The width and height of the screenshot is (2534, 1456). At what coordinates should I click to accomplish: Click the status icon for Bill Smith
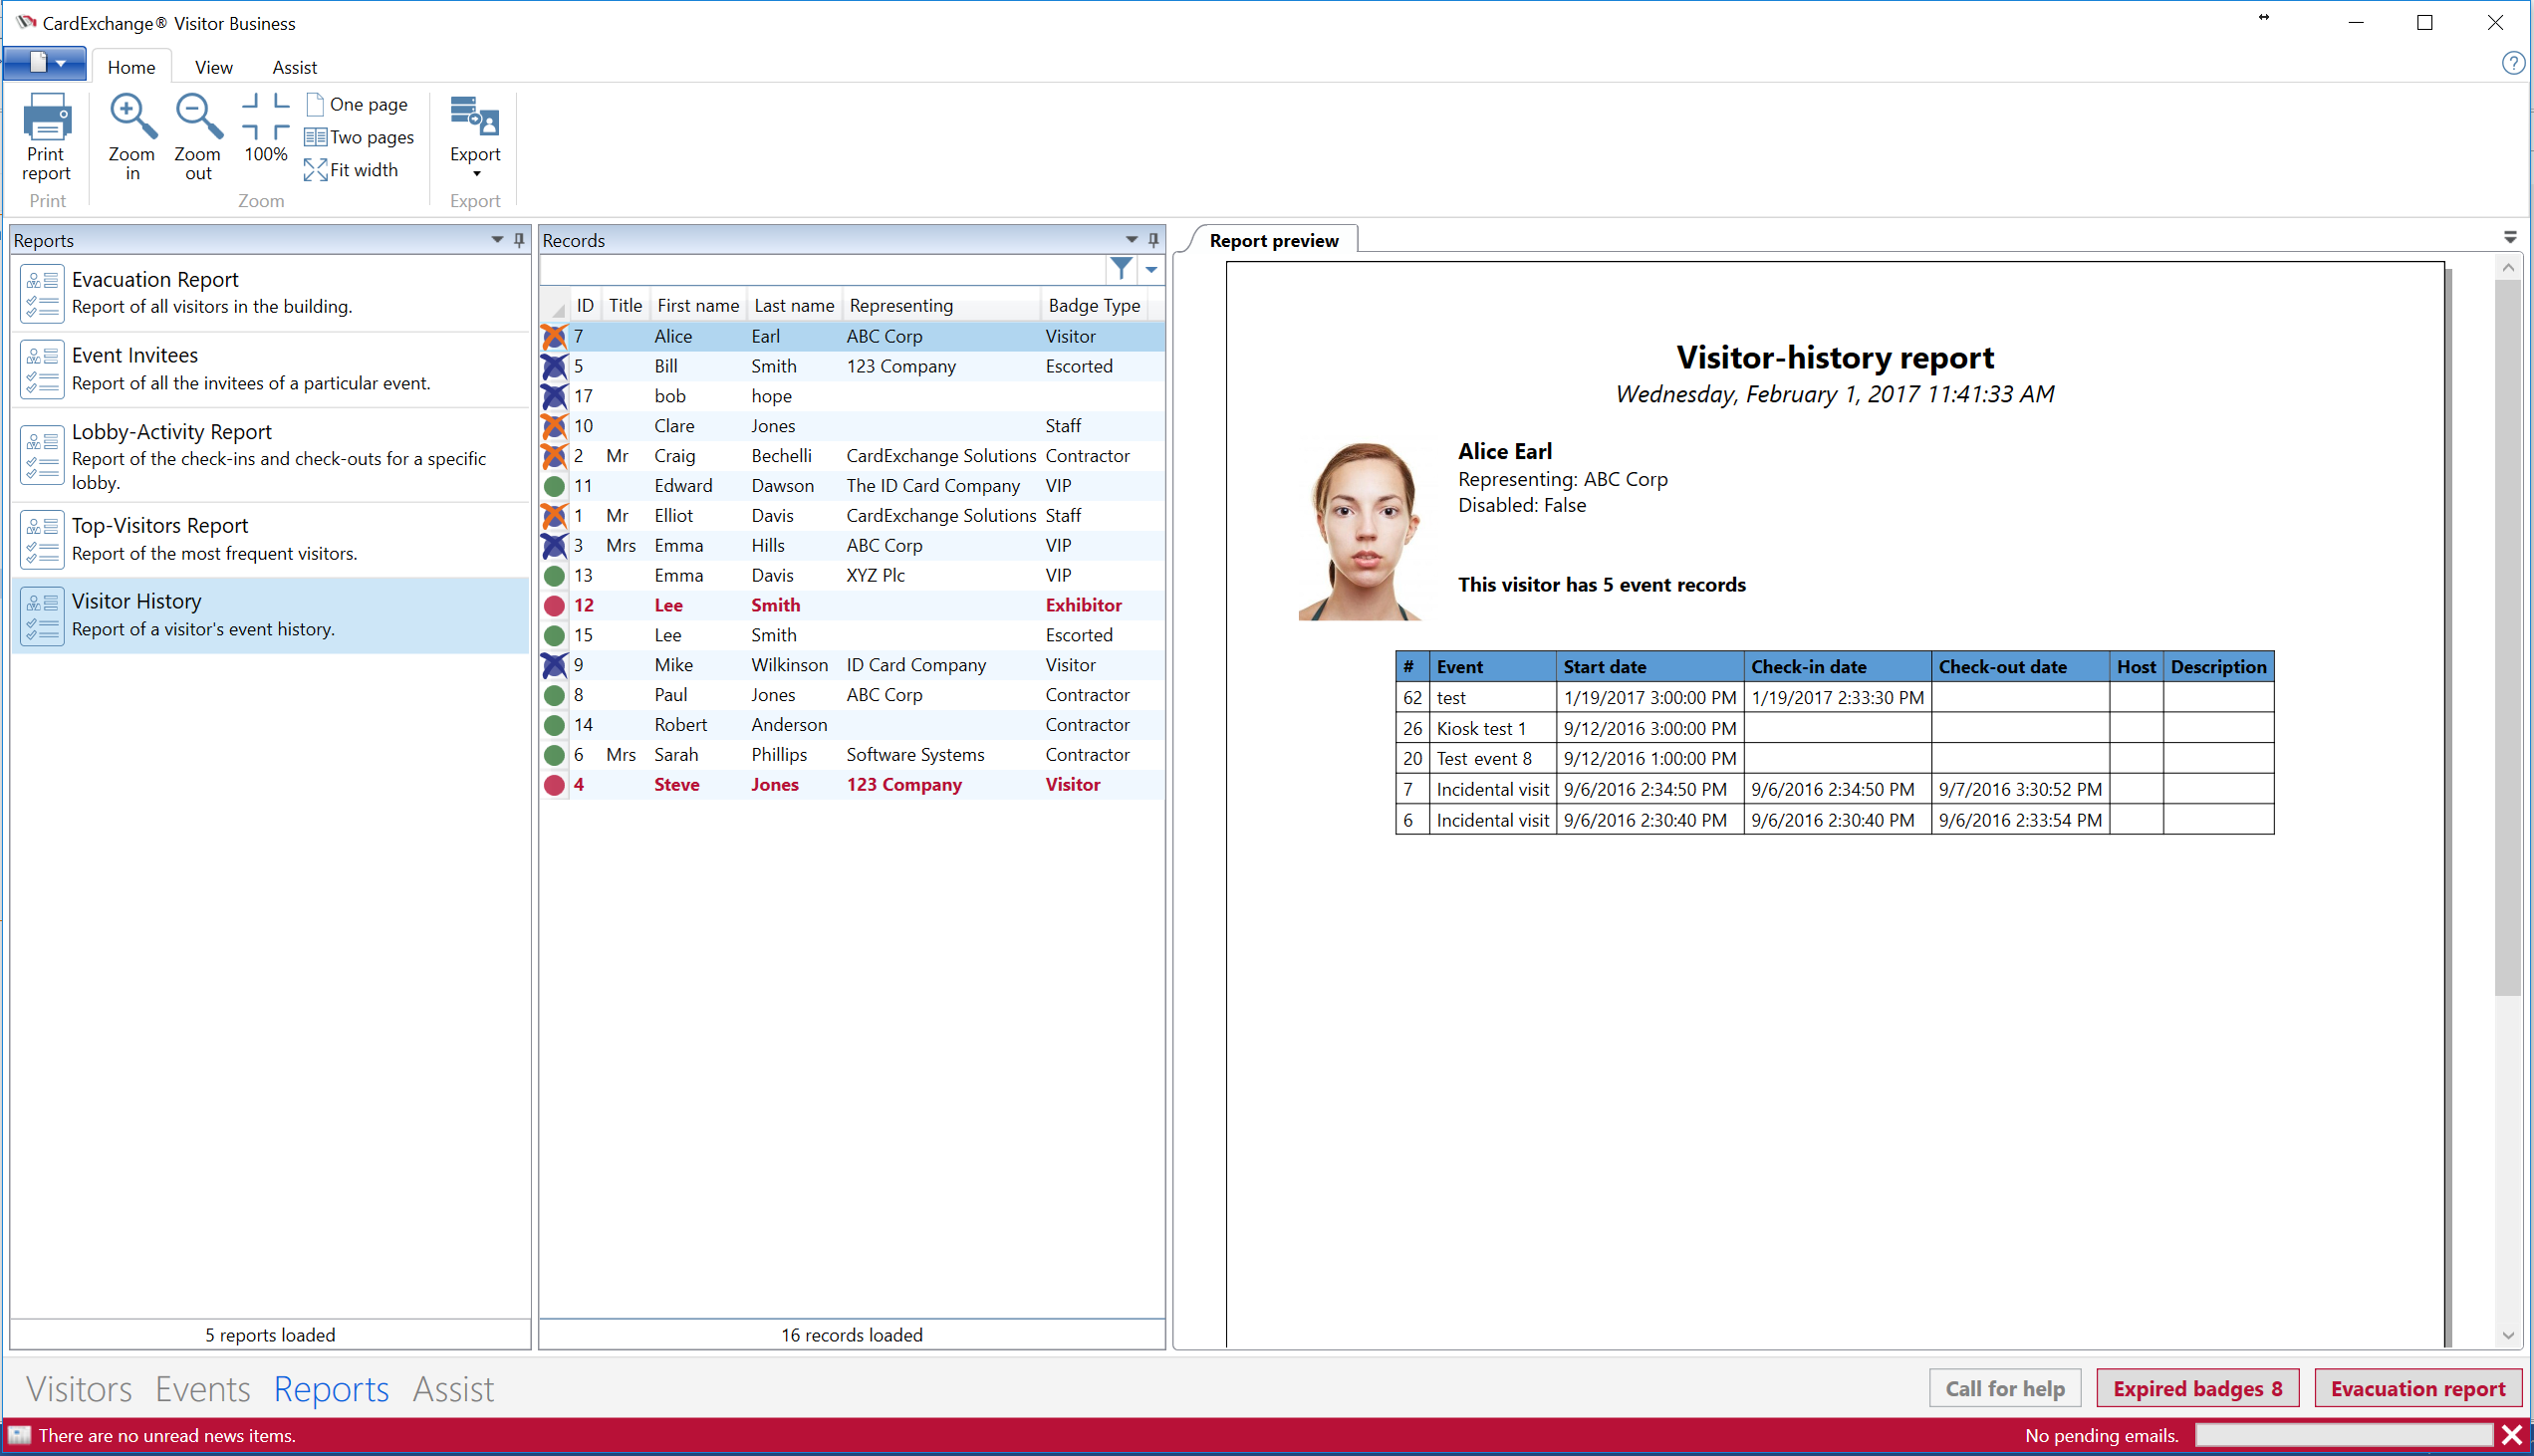pos(554,367)
